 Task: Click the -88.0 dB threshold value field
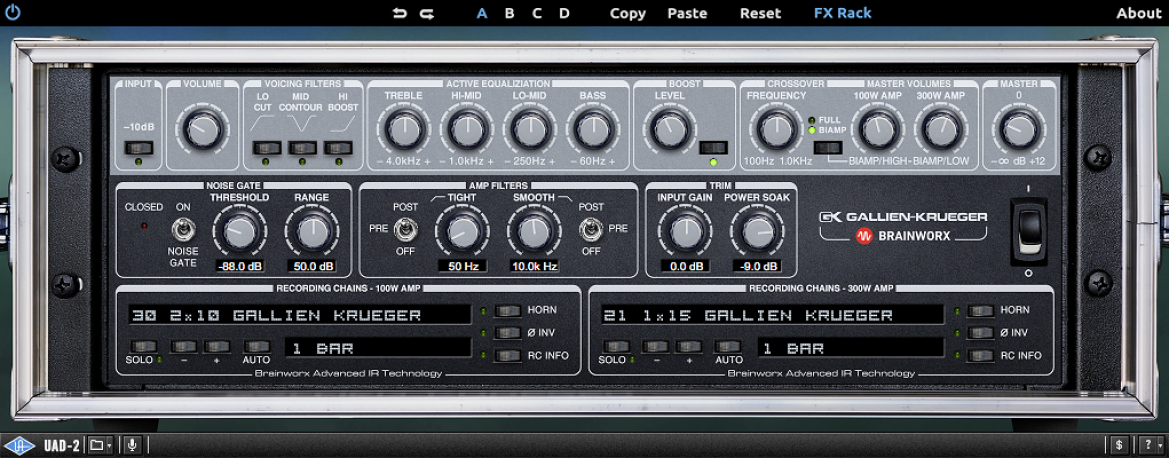(239, 266)
